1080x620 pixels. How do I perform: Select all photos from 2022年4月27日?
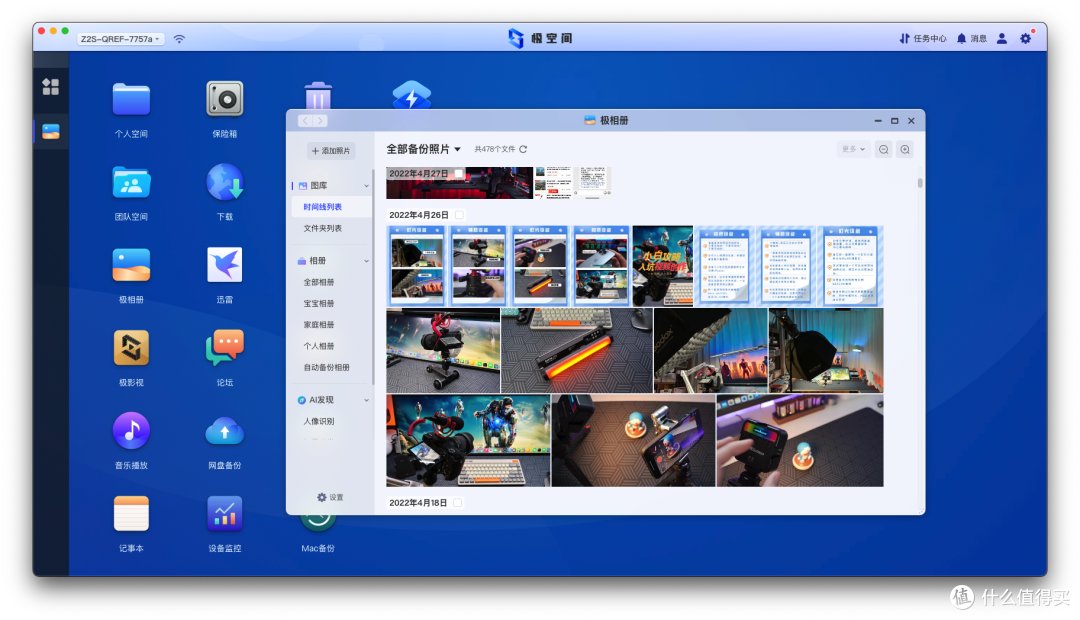[x=457, y=172]
